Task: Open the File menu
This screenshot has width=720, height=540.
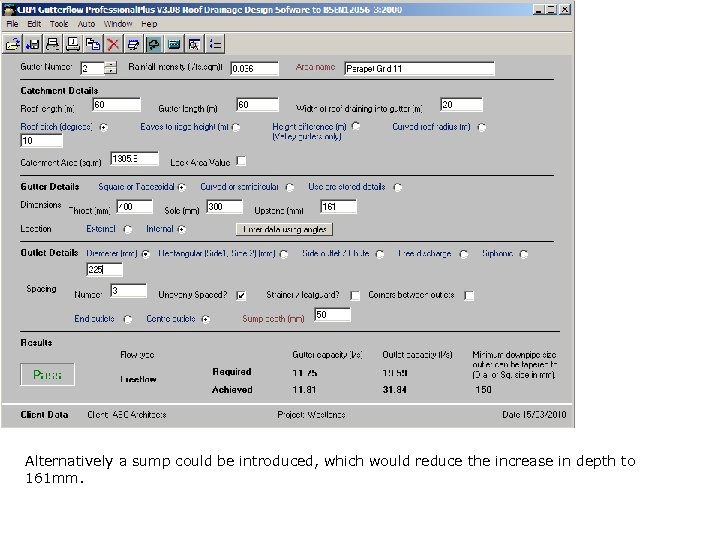Action: (x=12, y=24)
